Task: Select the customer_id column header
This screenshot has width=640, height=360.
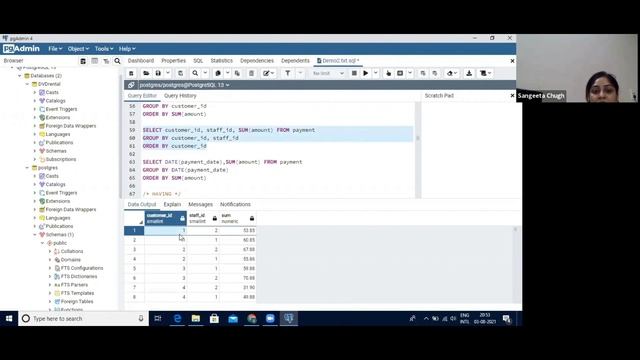Action: 165,218
